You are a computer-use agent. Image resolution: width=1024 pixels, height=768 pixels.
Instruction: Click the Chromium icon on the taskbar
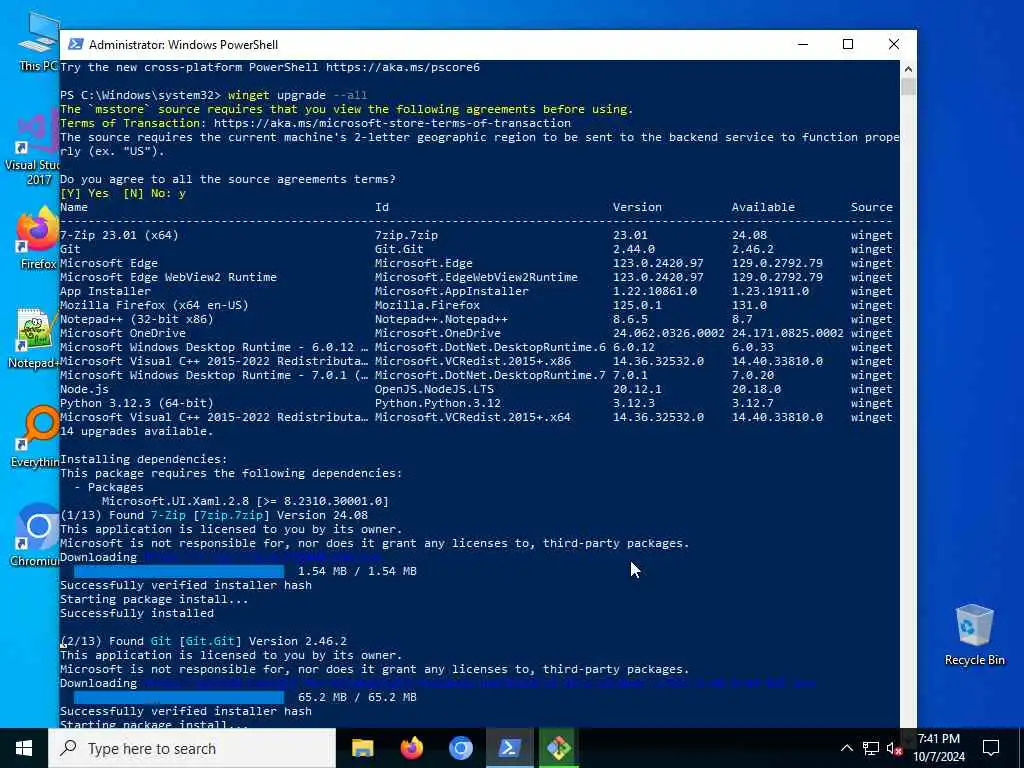(x=460, y=748)
